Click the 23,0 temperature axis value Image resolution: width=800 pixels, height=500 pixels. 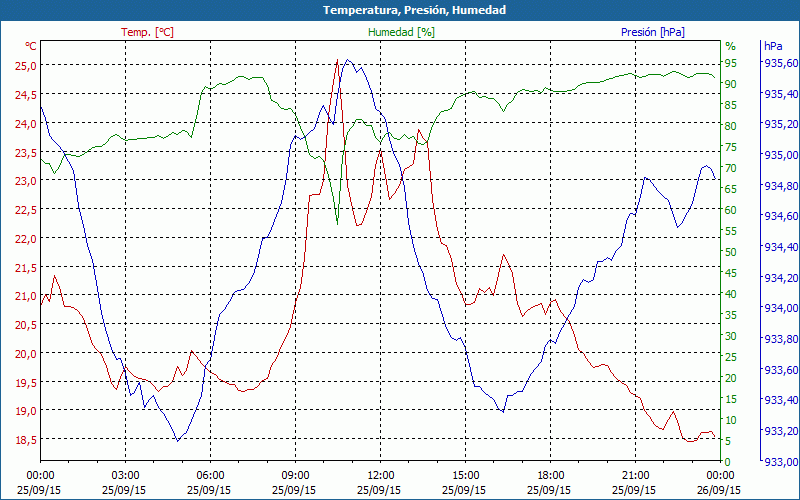25,181
